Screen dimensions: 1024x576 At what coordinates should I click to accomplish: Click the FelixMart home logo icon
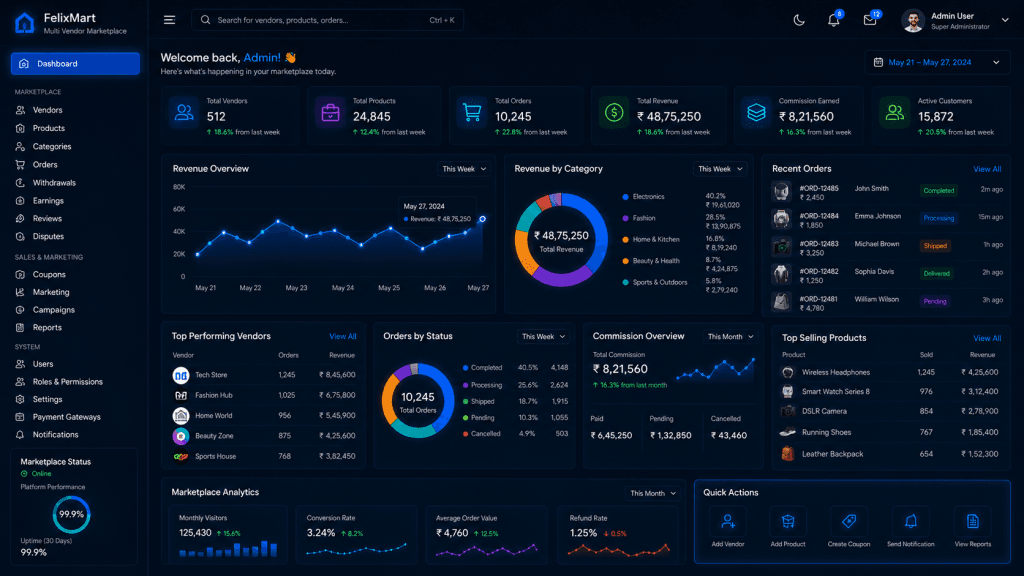click(24, 24)
